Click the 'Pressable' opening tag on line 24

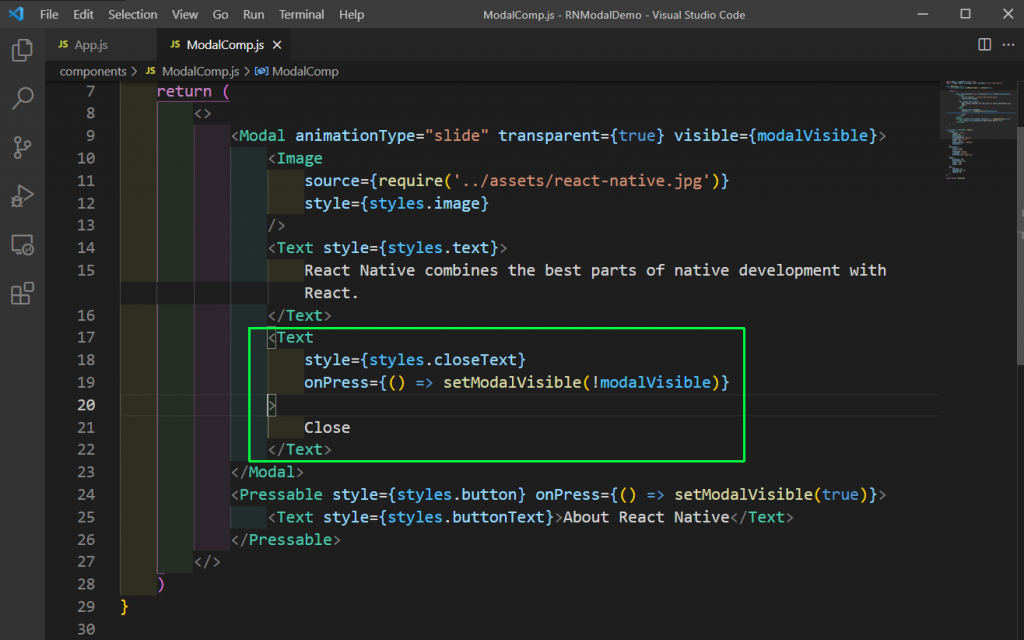tap(281, 495)
